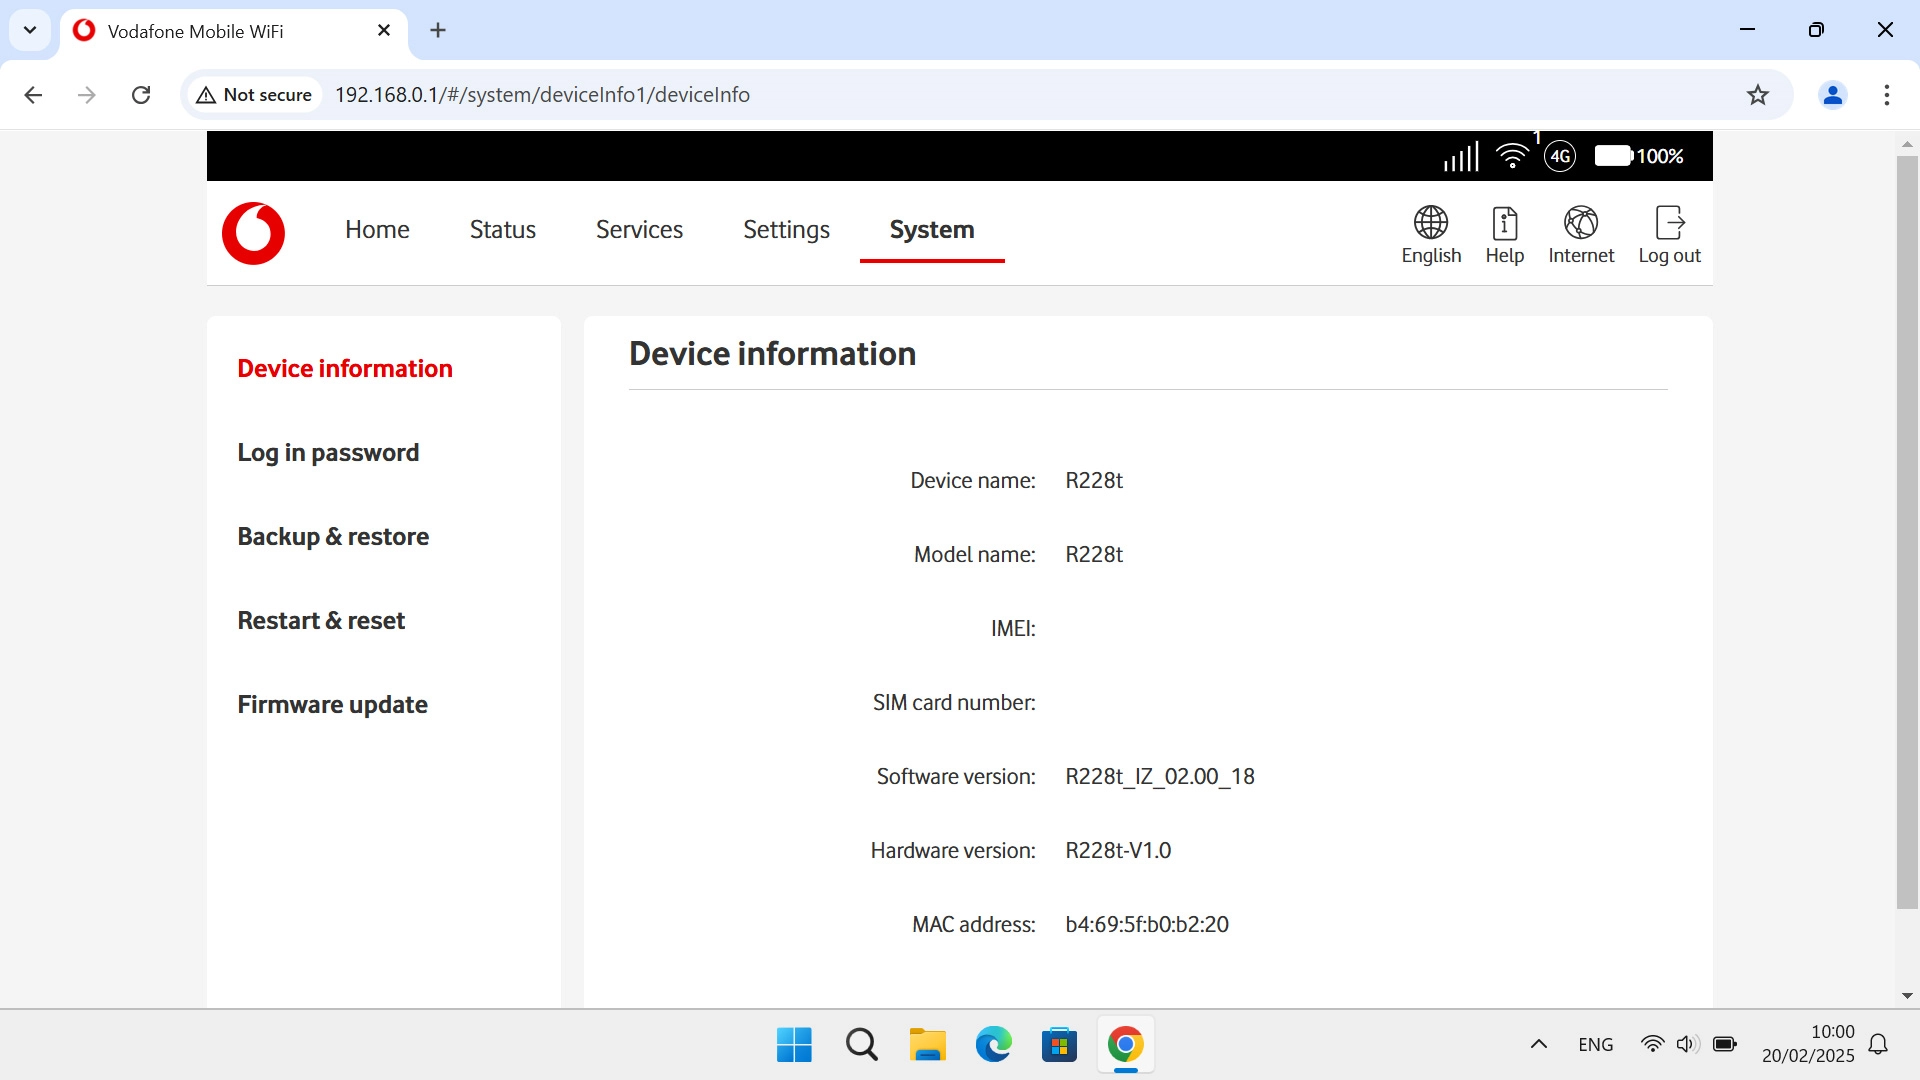1920x1080 pixels.
Task: Click the page vertical scrollbar
Action: point(1907,530)
